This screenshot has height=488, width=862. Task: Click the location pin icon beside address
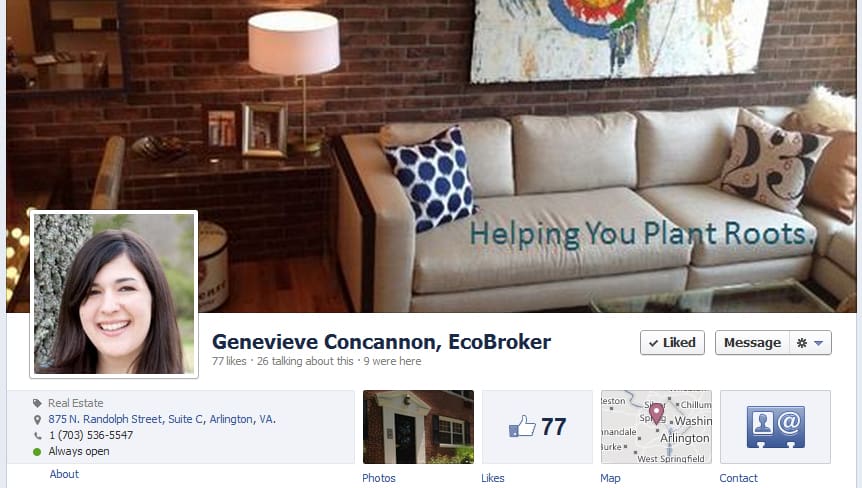pos(37,419)
